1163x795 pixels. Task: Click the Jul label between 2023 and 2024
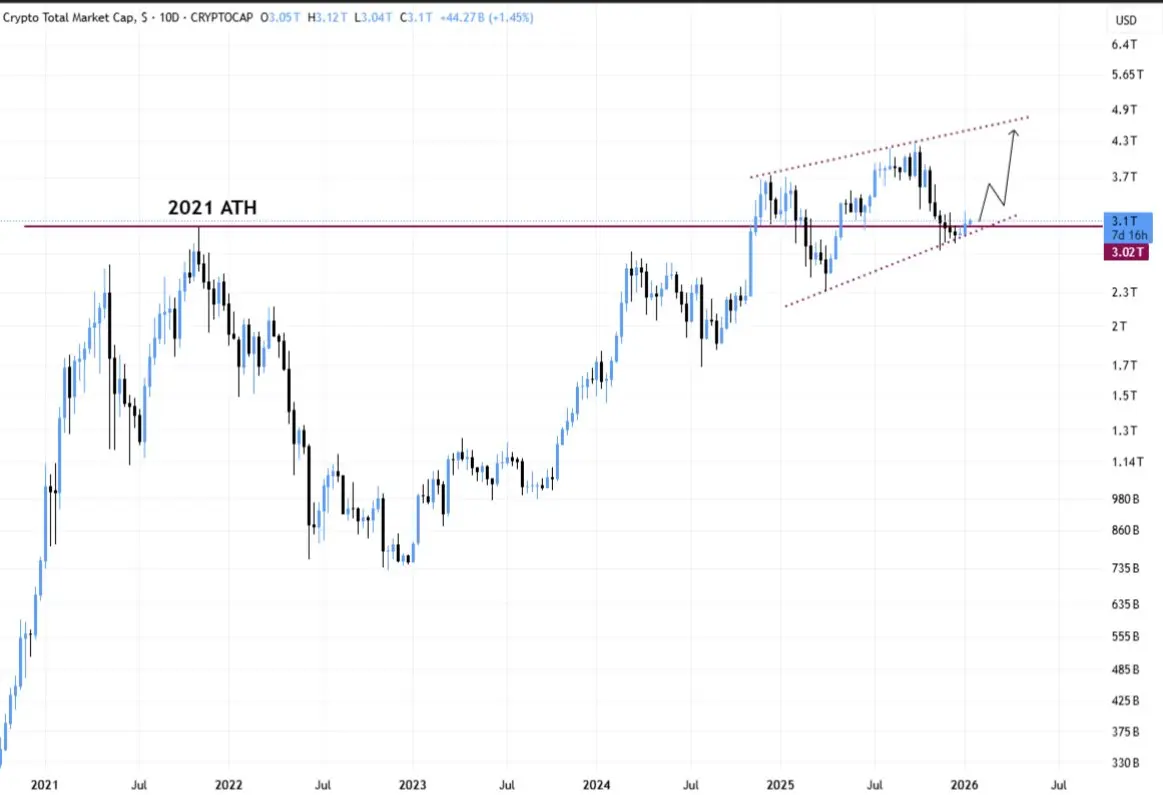pyautogui.click(x=507, y=785)
